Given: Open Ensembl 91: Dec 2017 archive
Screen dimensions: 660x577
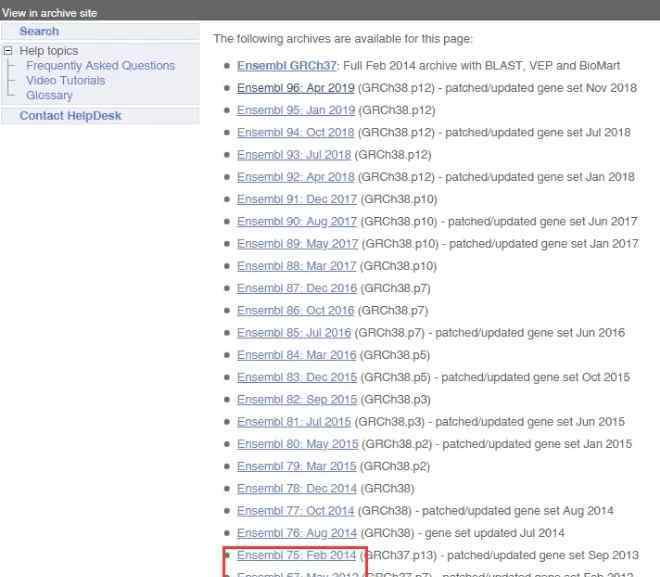Looking at the screenshot, I should [297, 199].
